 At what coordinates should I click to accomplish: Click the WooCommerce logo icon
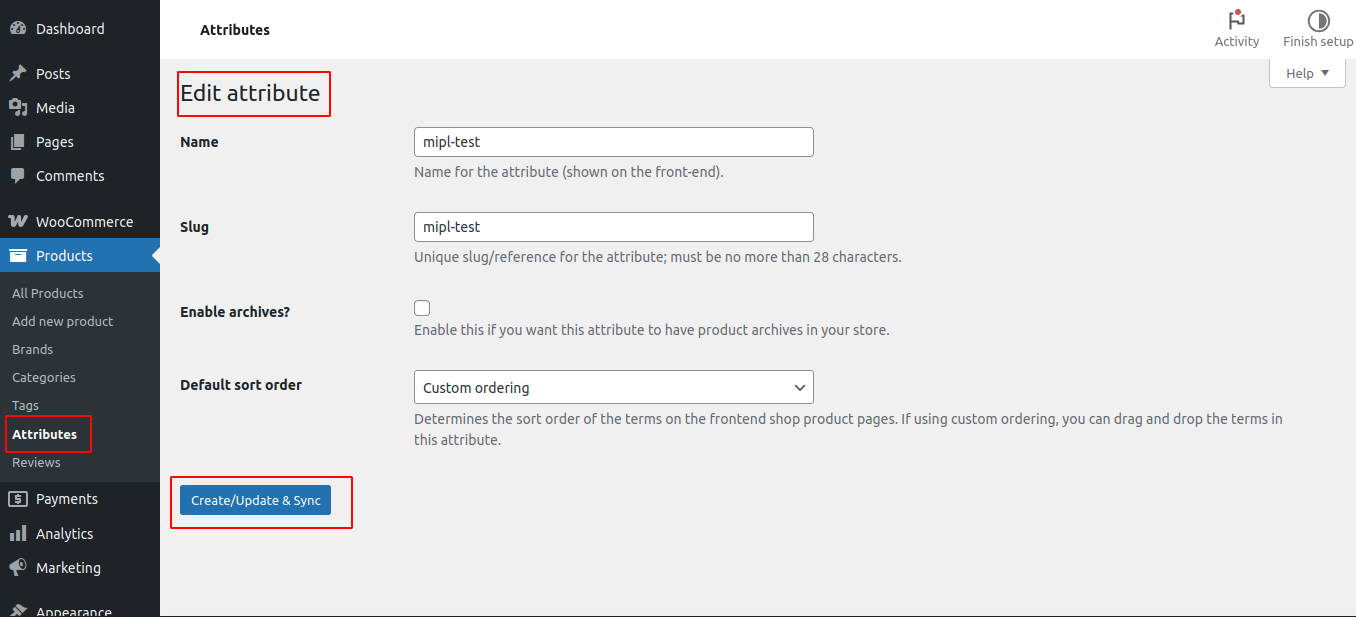[x=18, y=221]
